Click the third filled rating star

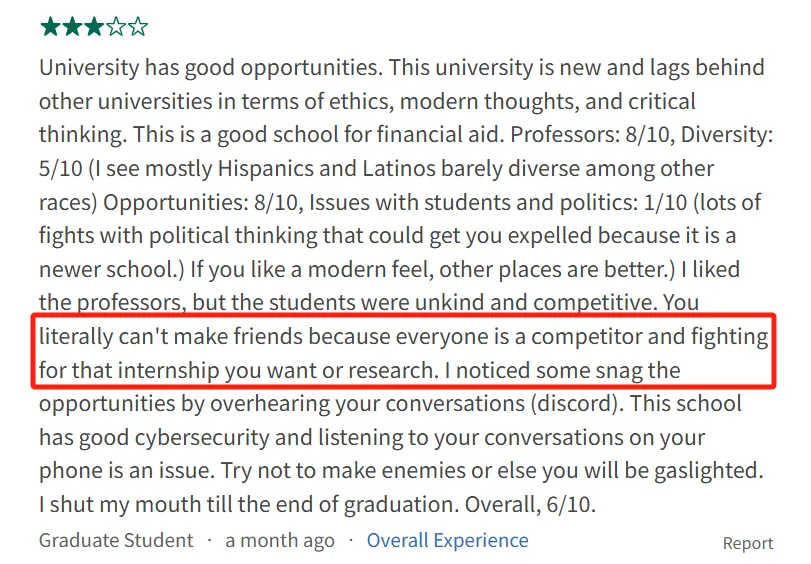point(94,27)
